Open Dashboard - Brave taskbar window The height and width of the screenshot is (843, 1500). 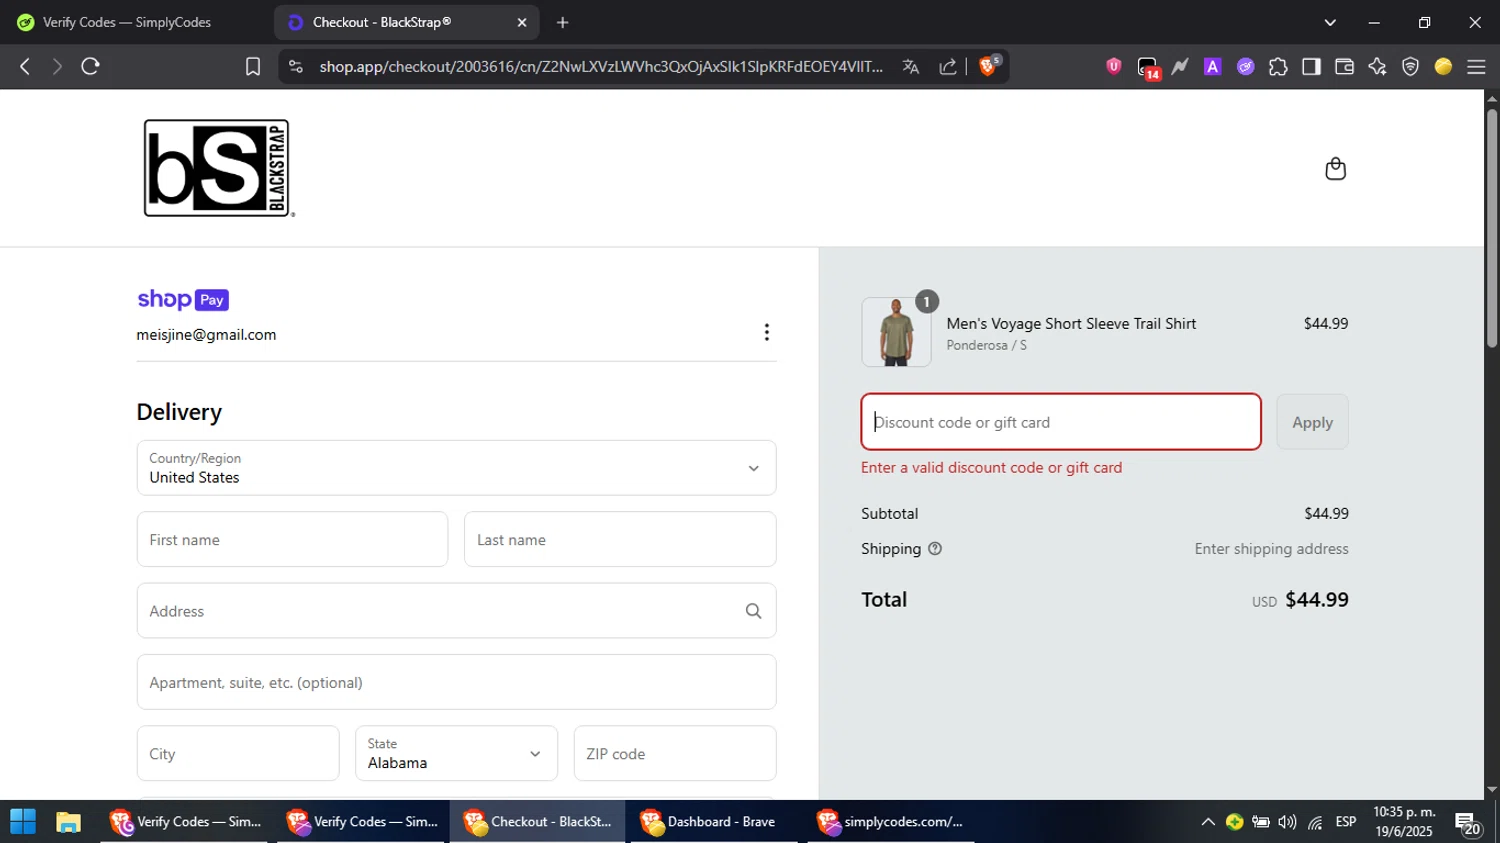(x=715, y=822)
